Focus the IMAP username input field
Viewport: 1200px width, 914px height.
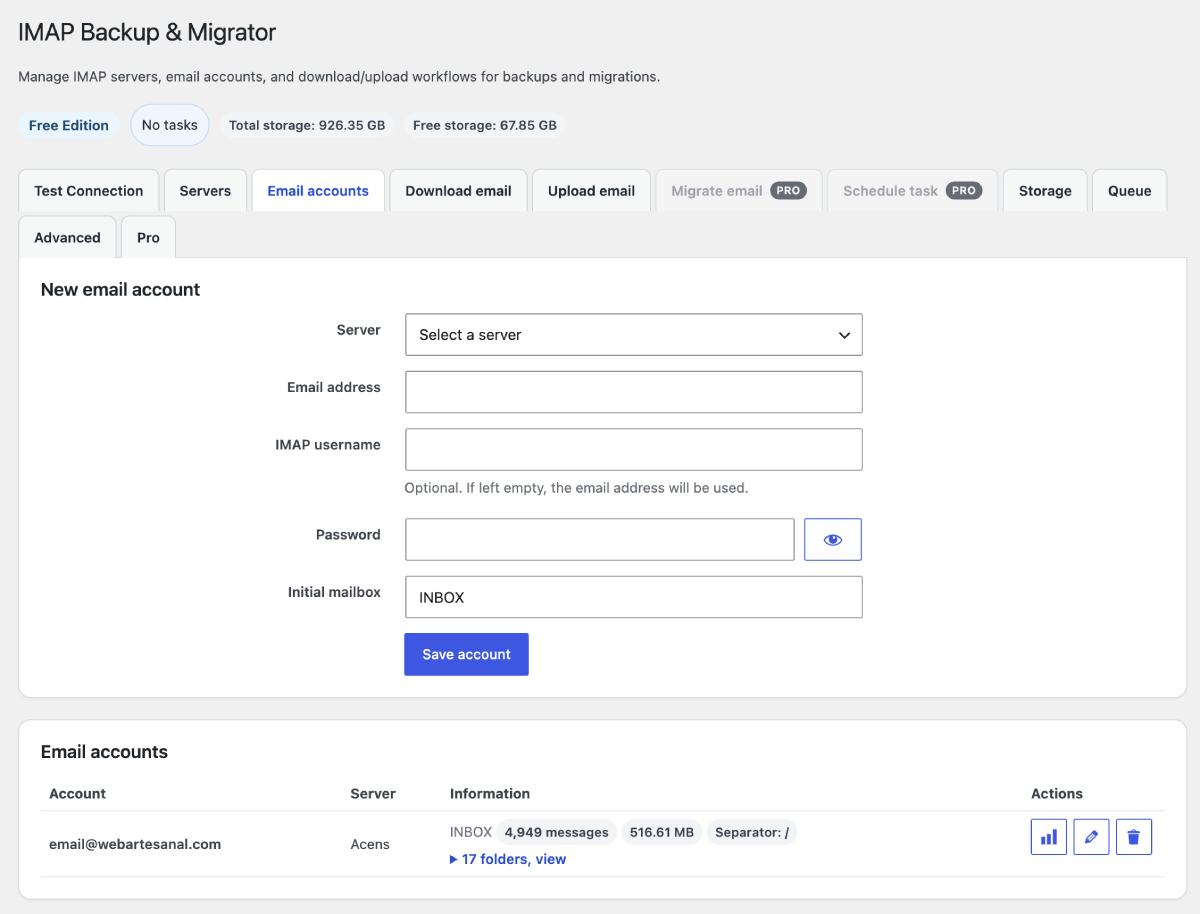[x=634, y=450]
